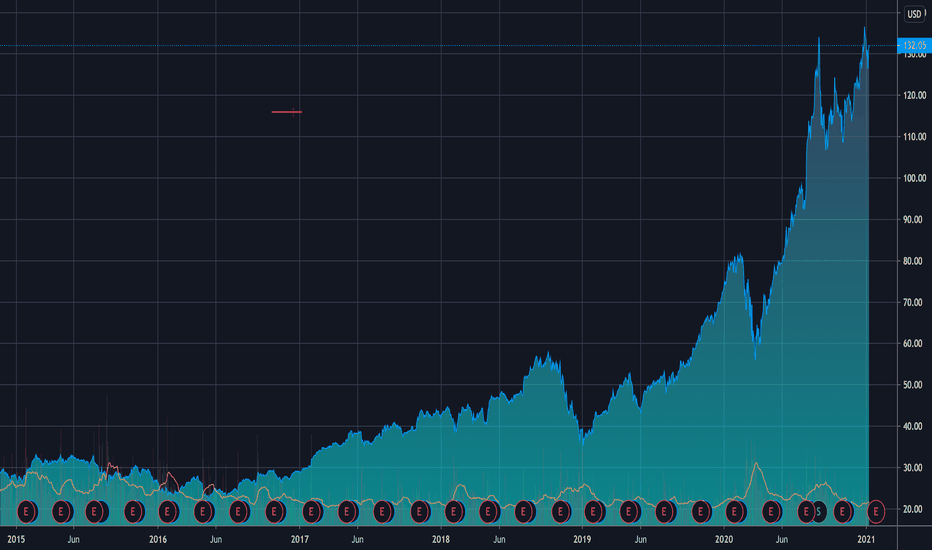Click the 100.00 price axis label

(x=915, y=178)
